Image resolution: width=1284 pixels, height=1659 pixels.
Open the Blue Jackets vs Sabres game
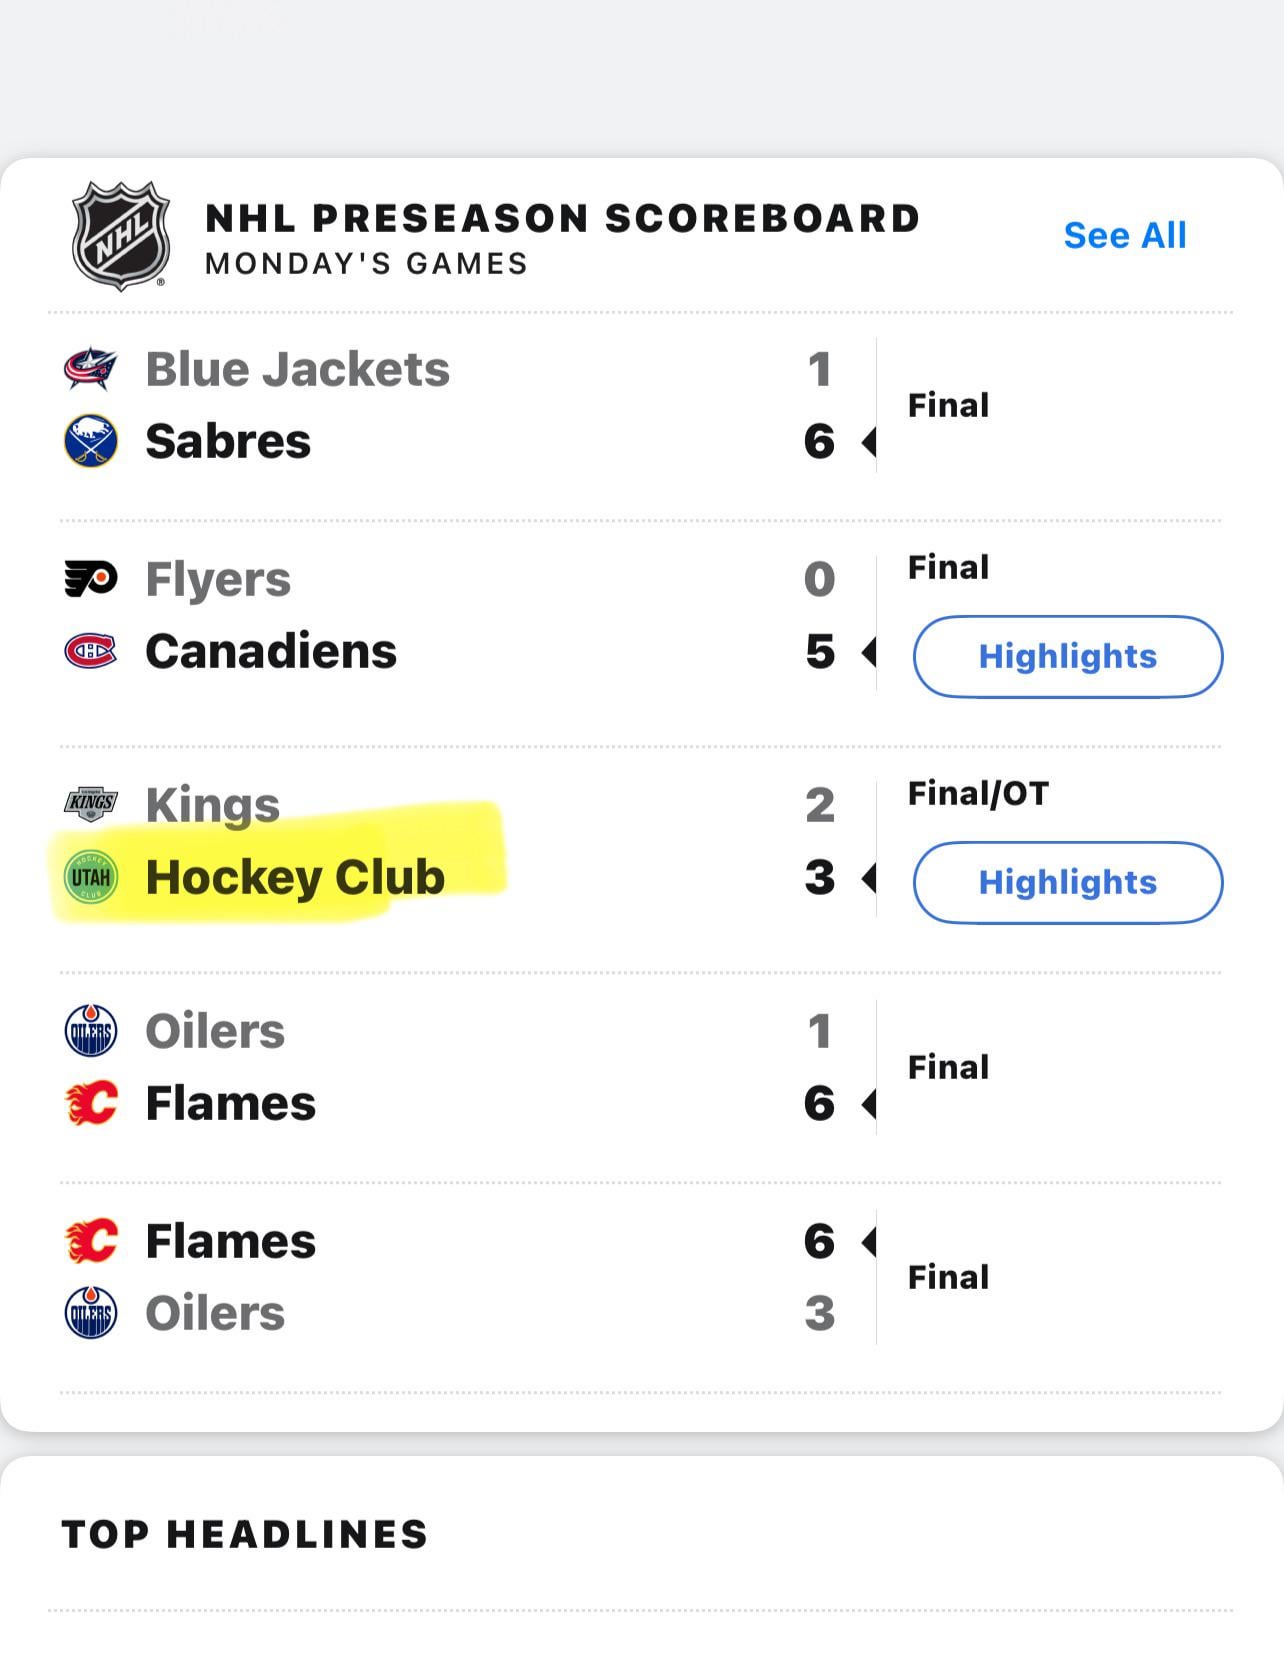[x=500, y=405]
